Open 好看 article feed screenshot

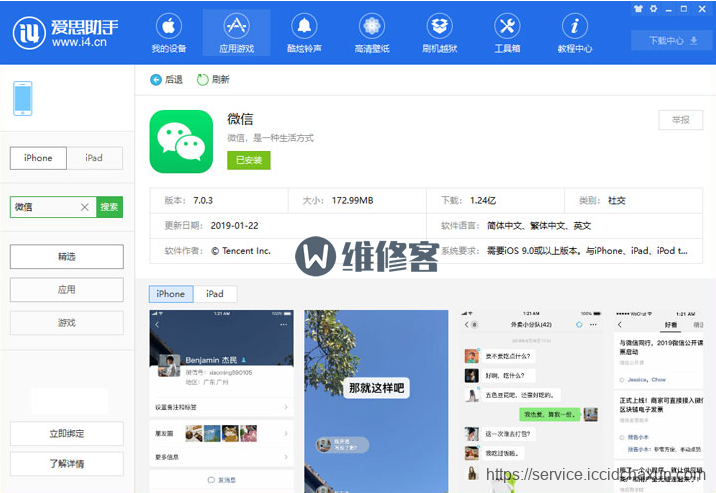(x=658, y=401)
